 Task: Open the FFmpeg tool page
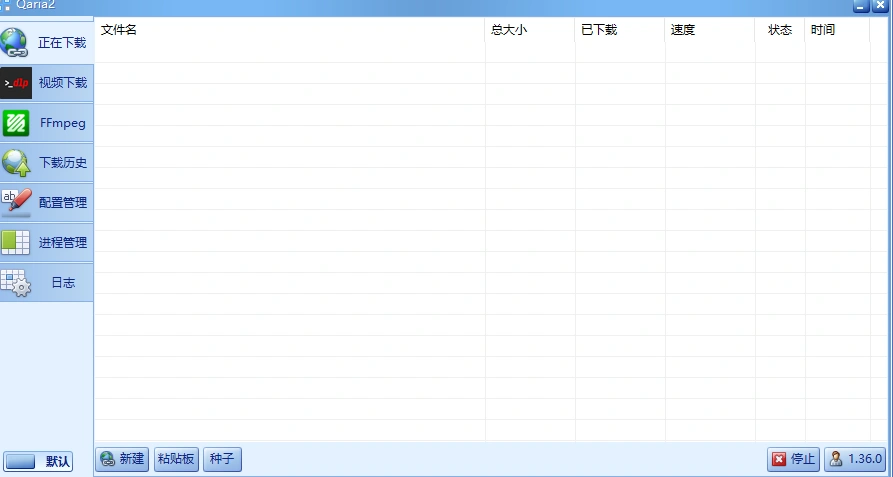click(x=47, y=123)
